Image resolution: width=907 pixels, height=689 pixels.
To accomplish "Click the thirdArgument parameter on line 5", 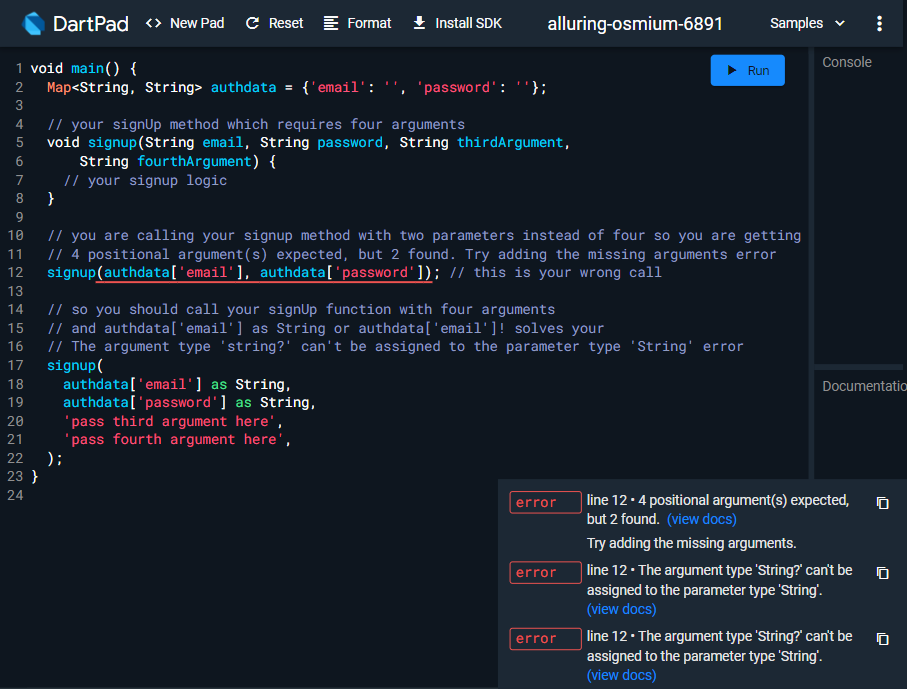I will click(x=510, y=143).
